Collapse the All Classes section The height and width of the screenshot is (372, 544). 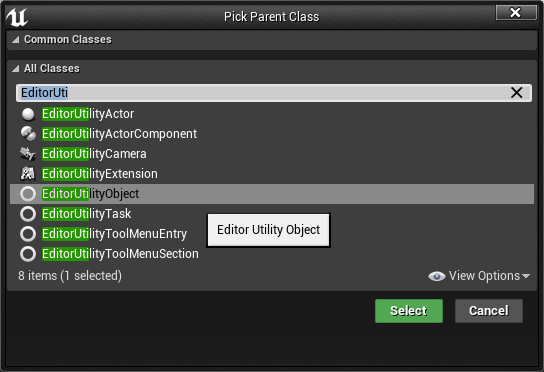pos(15,69)
